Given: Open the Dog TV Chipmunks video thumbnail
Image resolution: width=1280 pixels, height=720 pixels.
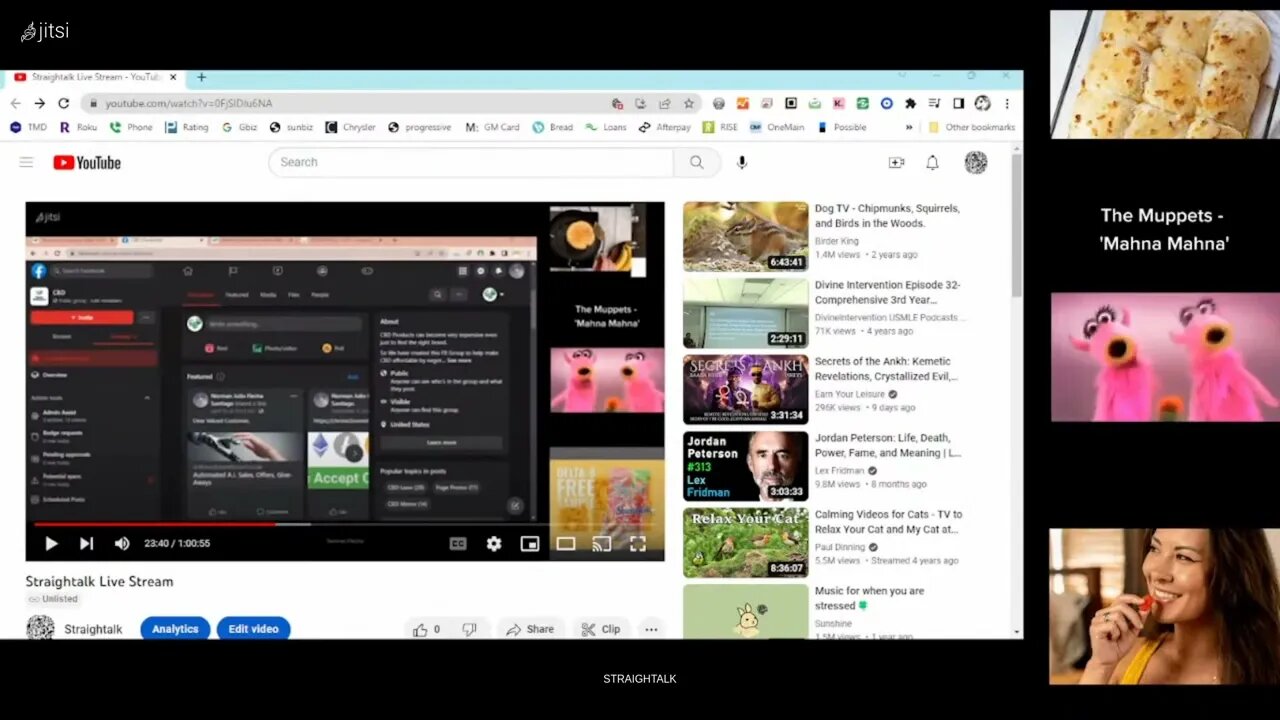Looking at the screenshot, I should (746, 236).
